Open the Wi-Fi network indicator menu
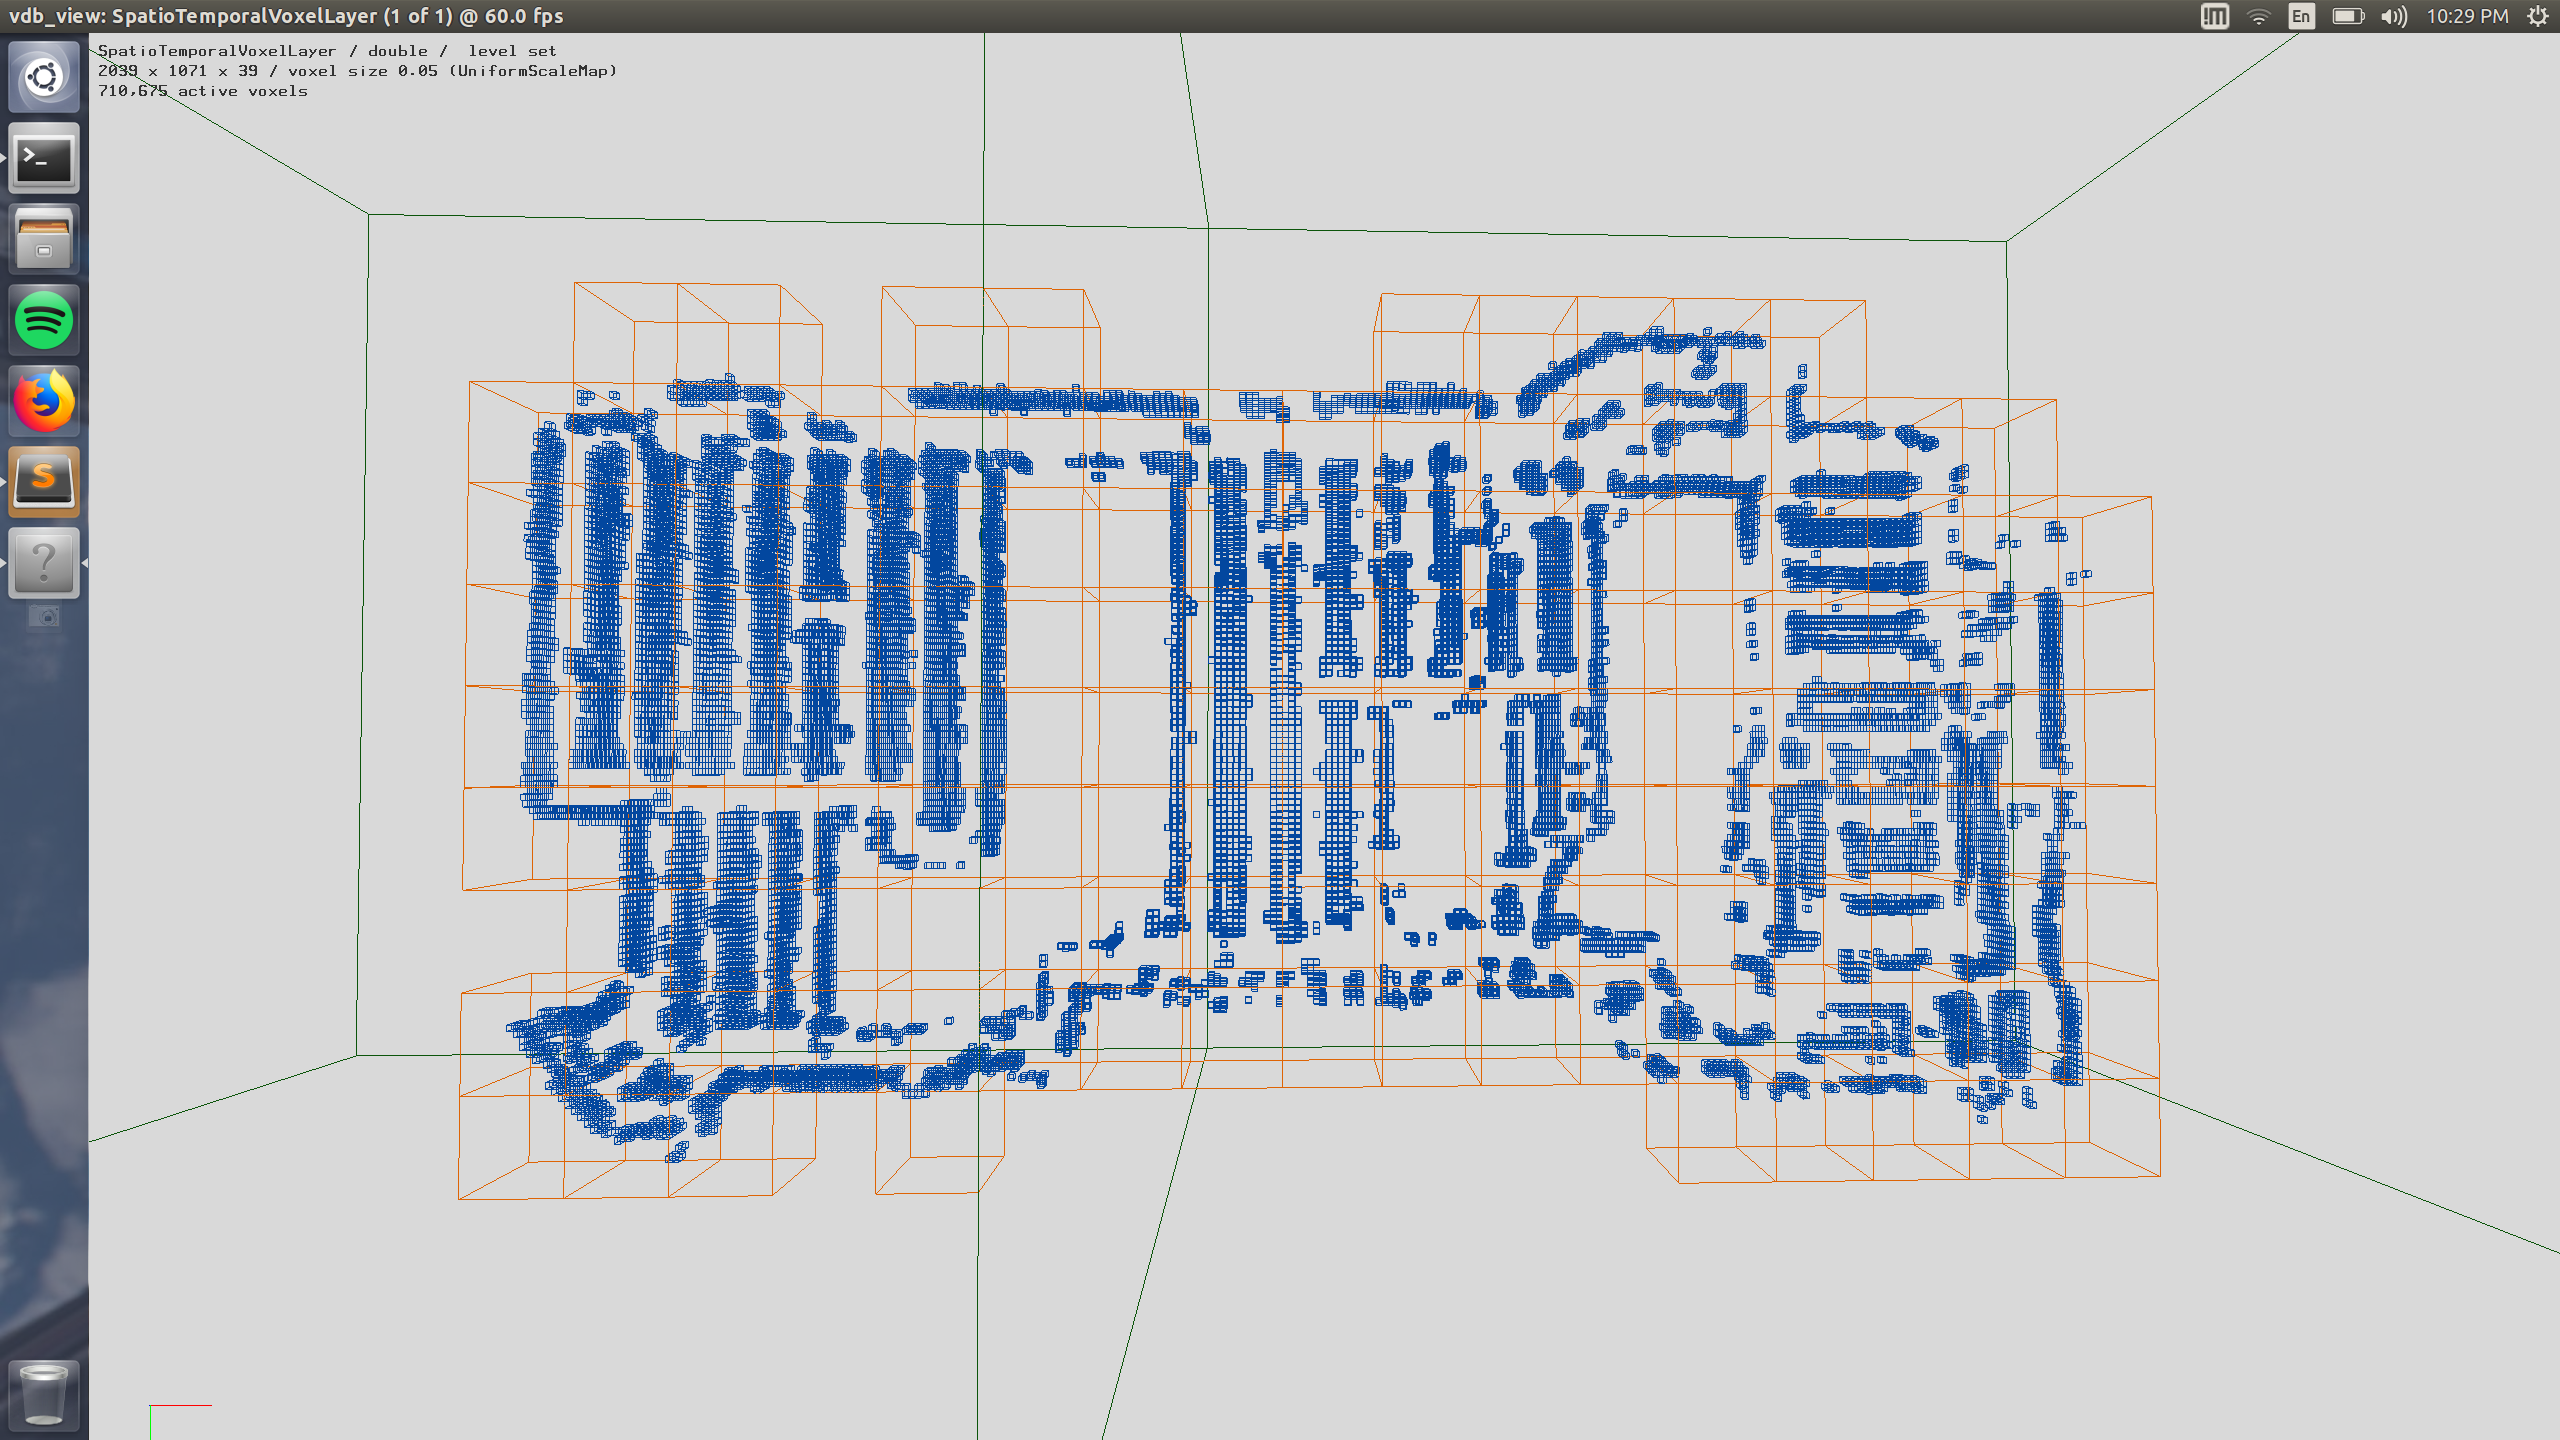The width and height of the screenshot is (2560, 1440). point(2258,16)
